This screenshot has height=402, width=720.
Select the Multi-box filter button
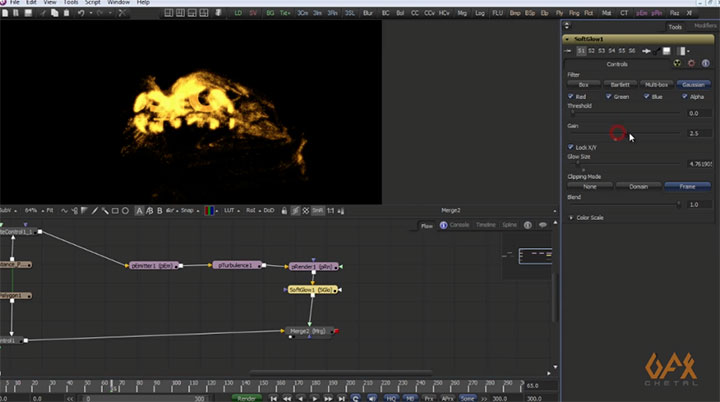coord(657,85)
